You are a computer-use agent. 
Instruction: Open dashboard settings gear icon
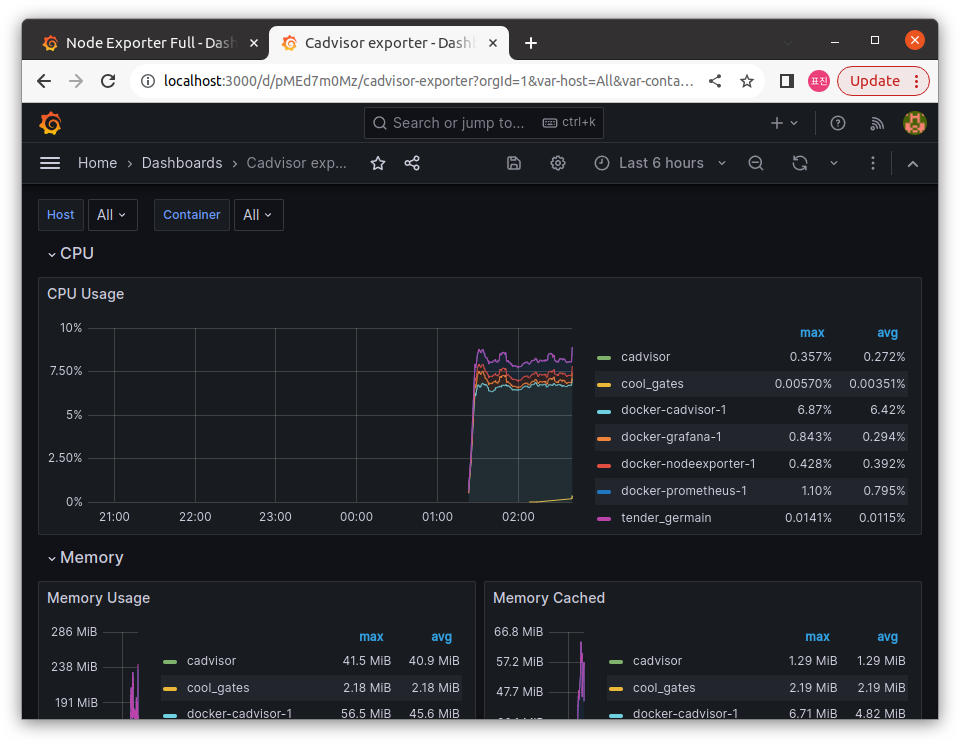pyautogui.click(x=557, y=163)
